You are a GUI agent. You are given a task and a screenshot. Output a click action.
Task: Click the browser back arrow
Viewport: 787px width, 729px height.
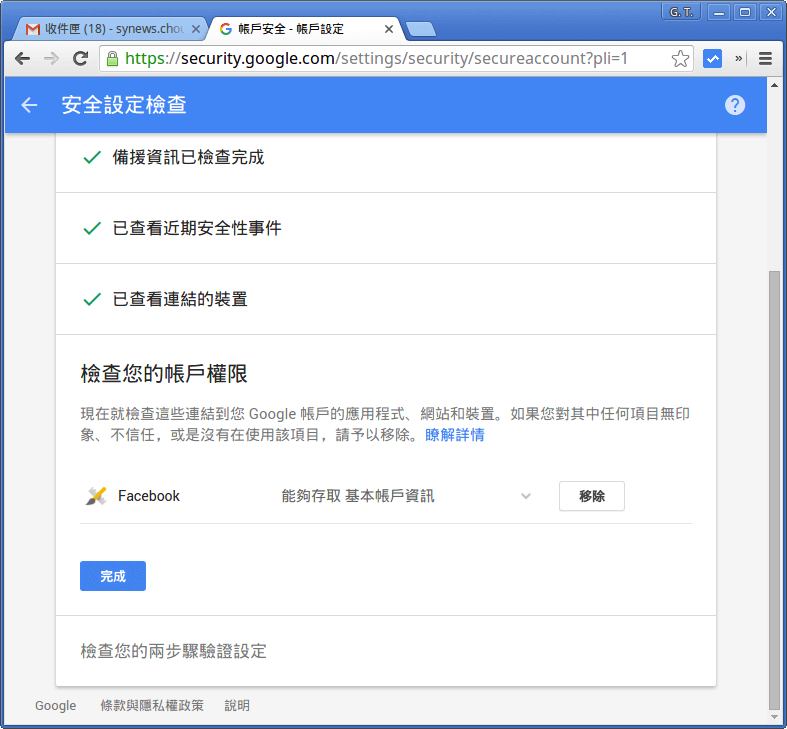(x=23, y=59)
